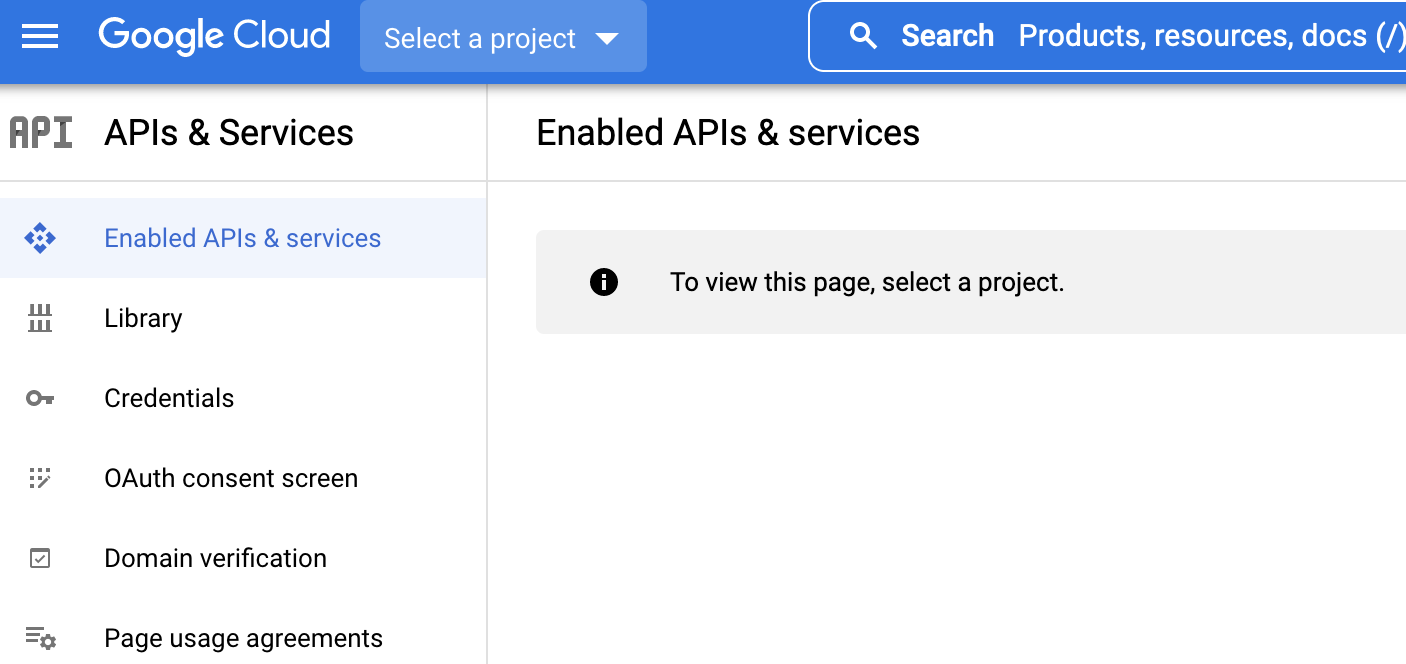Click the project picker dropdown arrow
Viewport: 1406px width, 664px height.
pos(607,37)
